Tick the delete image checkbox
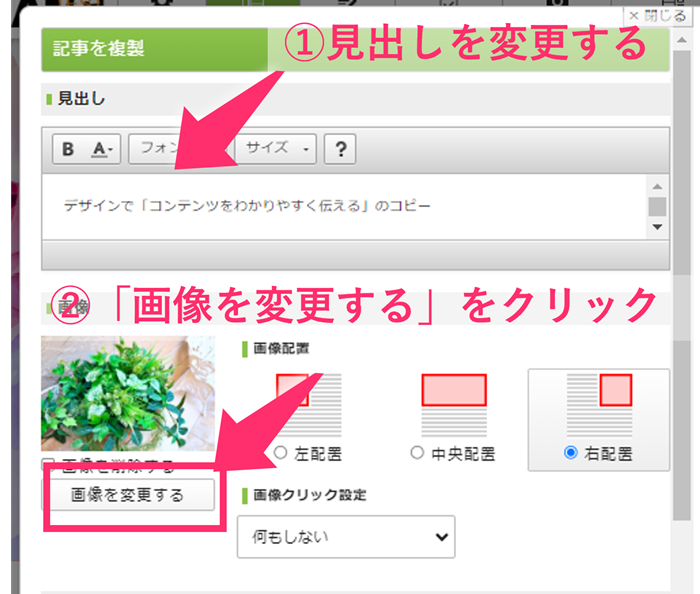The image size is (700, 594). click(x=47, y=463)
